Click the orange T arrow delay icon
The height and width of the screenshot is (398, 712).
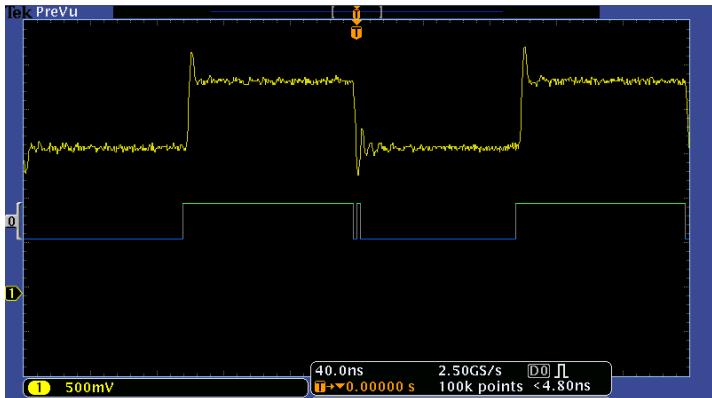[x=330, y=387]
